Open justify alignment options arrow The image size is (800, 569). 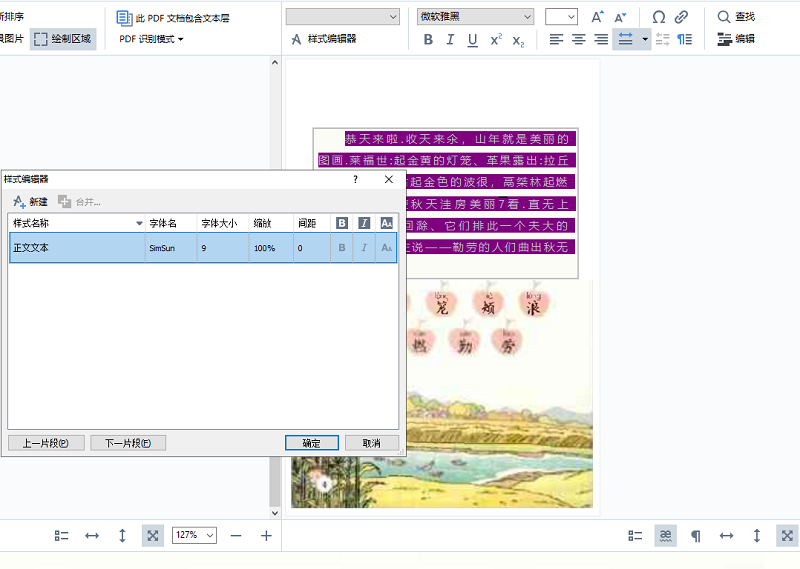(645, 39)
